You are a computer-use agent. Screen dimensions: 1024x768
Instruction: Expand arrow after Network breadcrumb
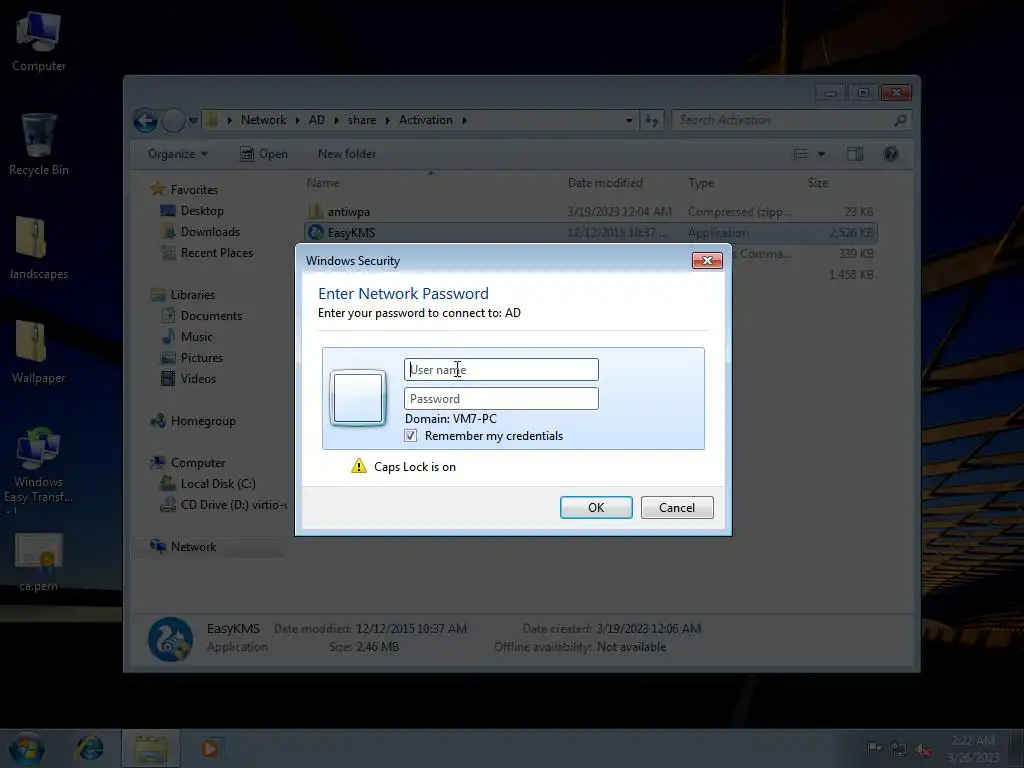click(297, 120)
